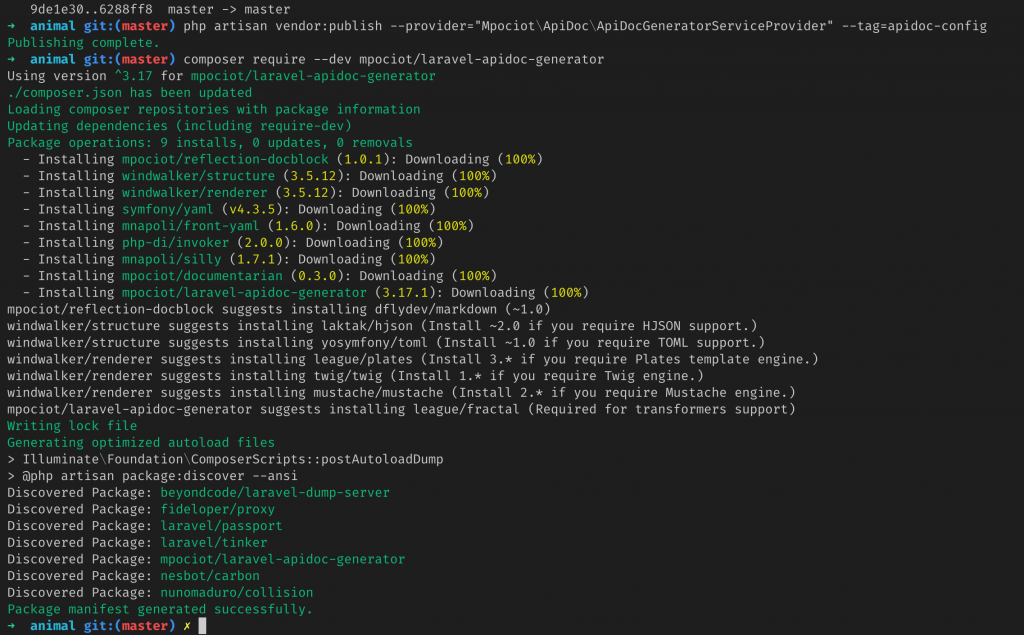Click 'Updating dependencies (including require-dev)' line

pyautogui.click(x=180, y=125)
